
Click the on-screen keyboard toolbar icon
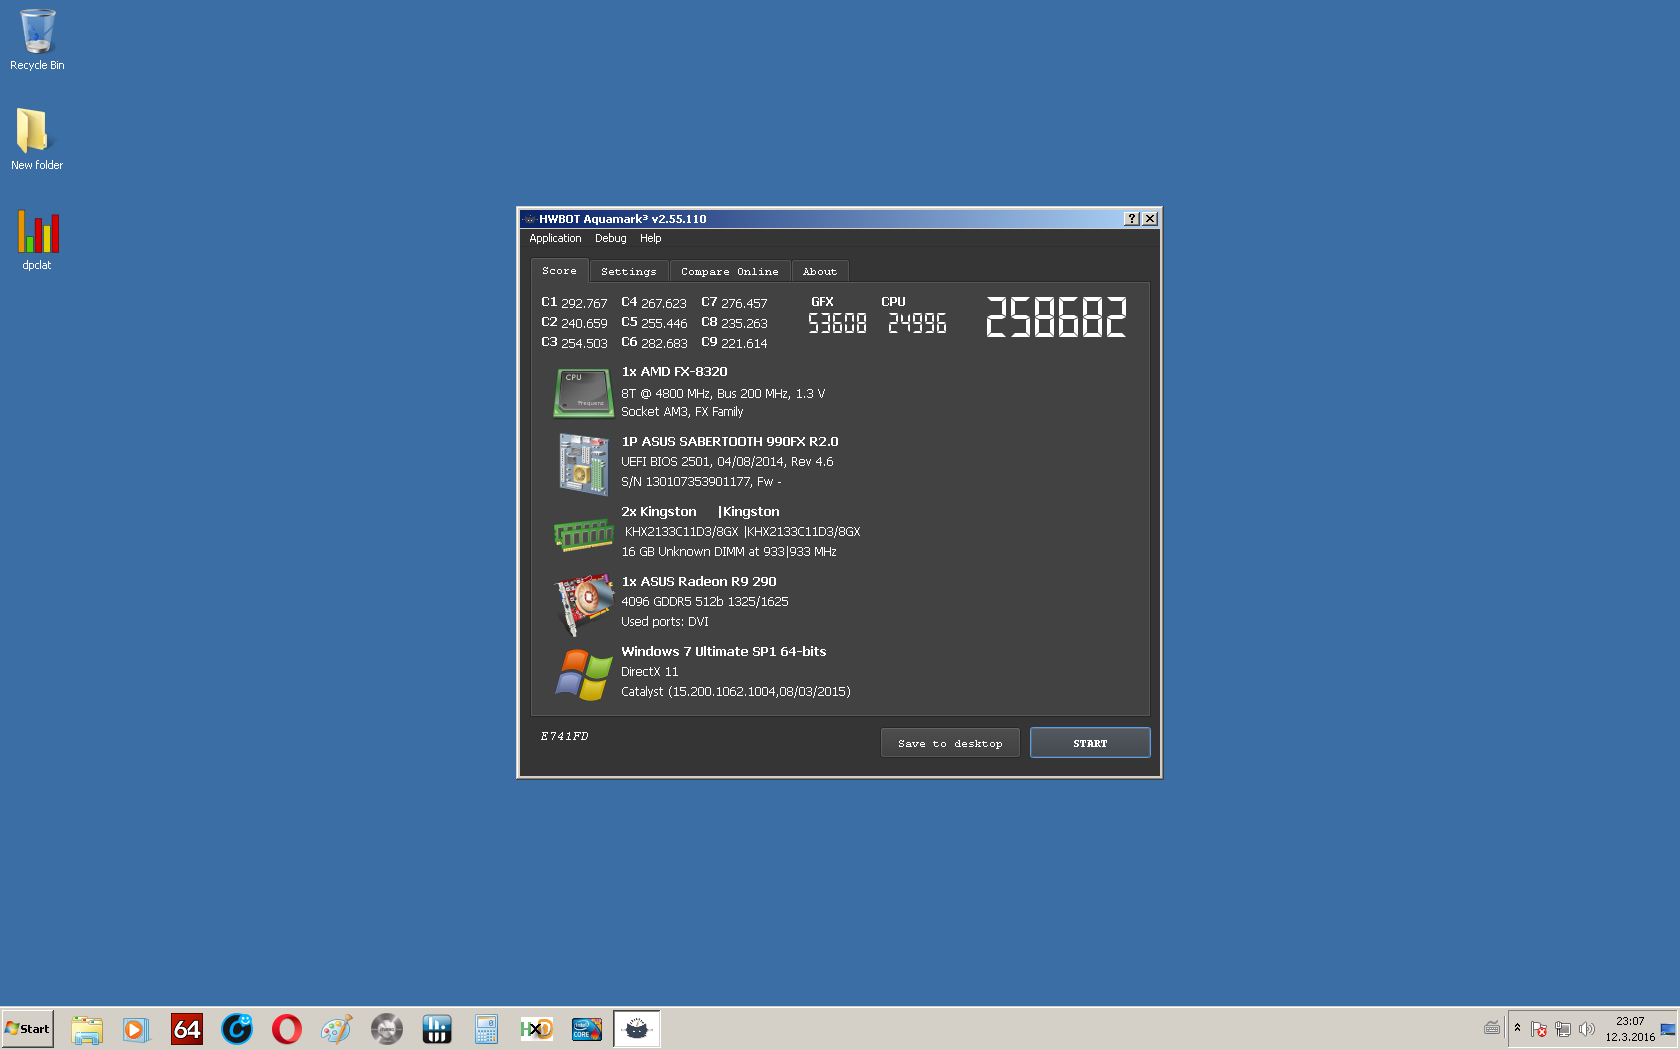point(1492,1028)
